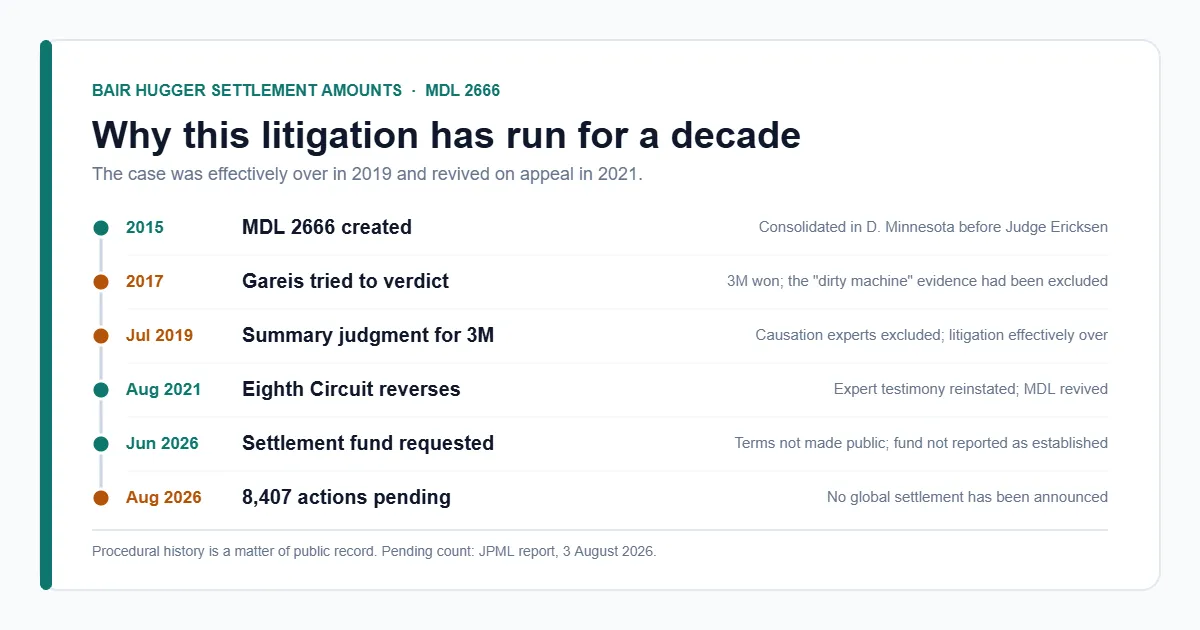Viewport: 1200px width, 630px height.
Task: Select '8,407 actions pending' event title
Action: [346, 497]
